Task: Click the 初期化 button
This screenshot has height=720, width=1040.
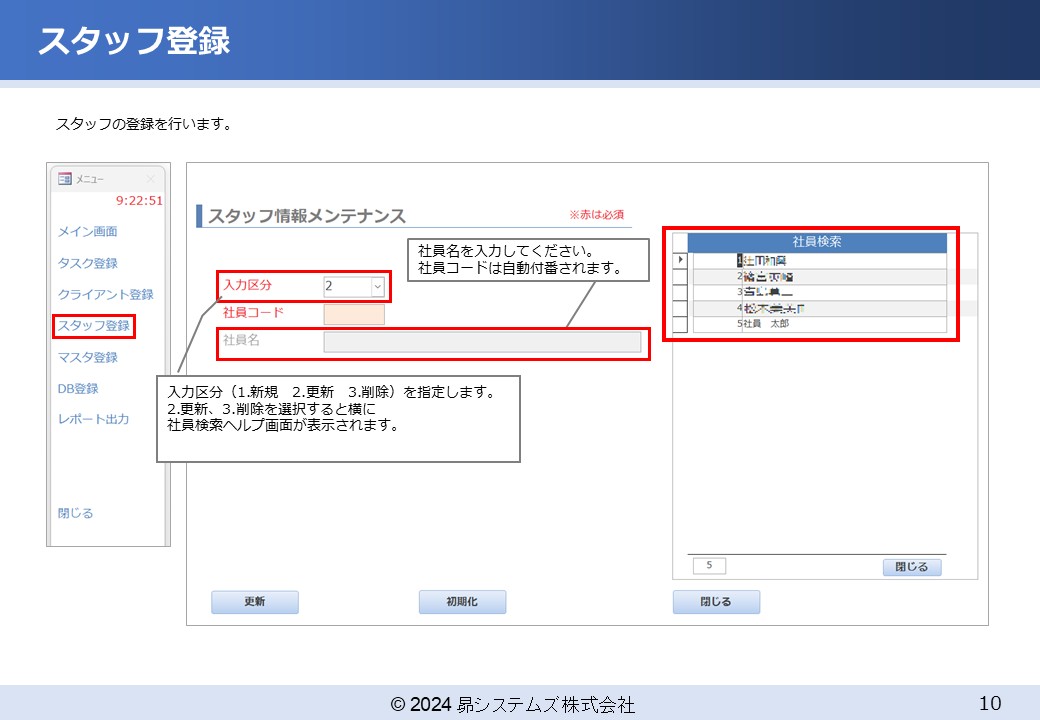Action: (x=462, y=602)
